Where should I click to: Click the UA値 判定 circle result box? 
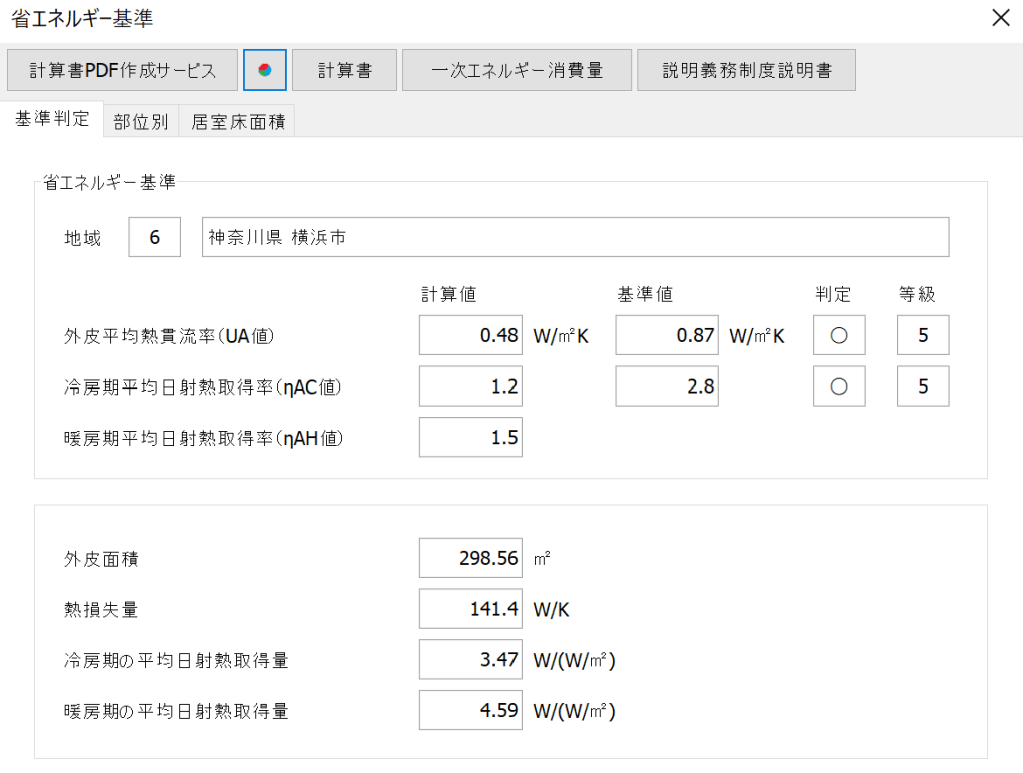point(839,335)
